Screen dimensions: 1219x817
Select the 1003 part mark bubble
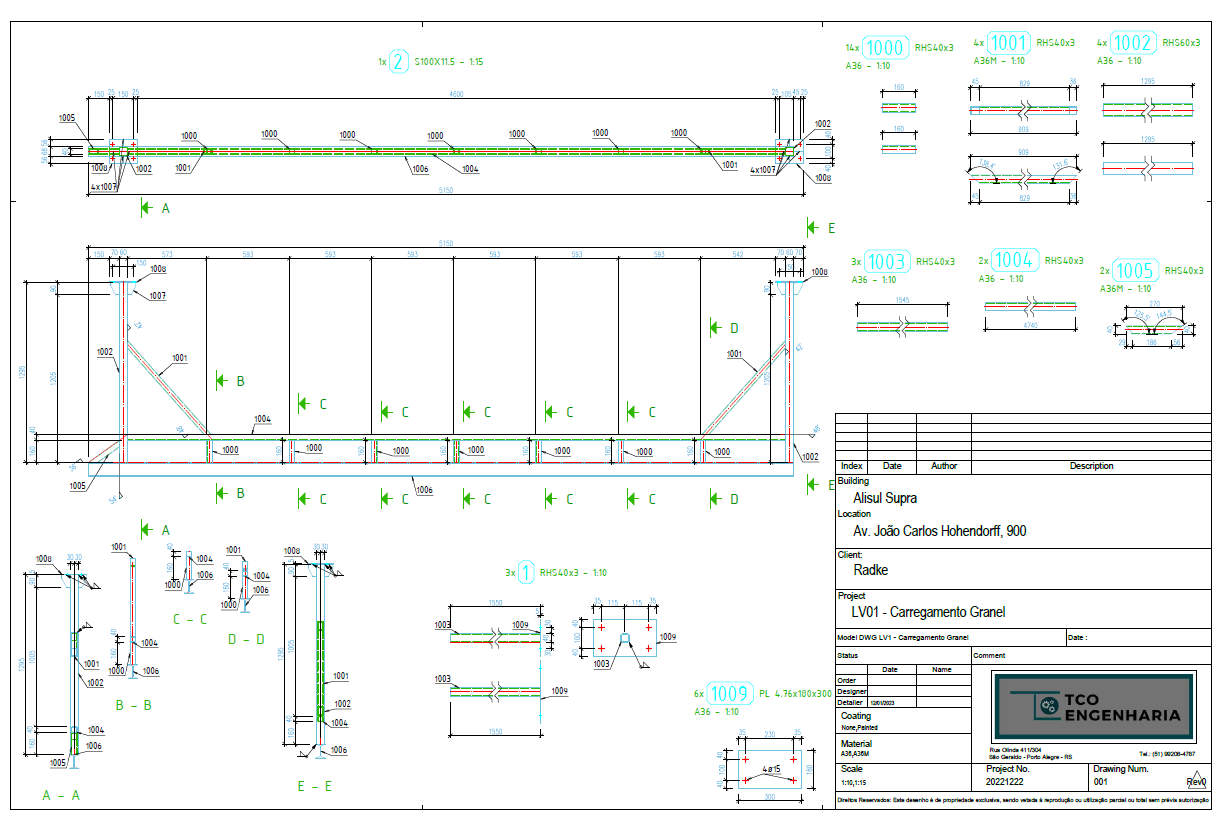pos(886,263)
